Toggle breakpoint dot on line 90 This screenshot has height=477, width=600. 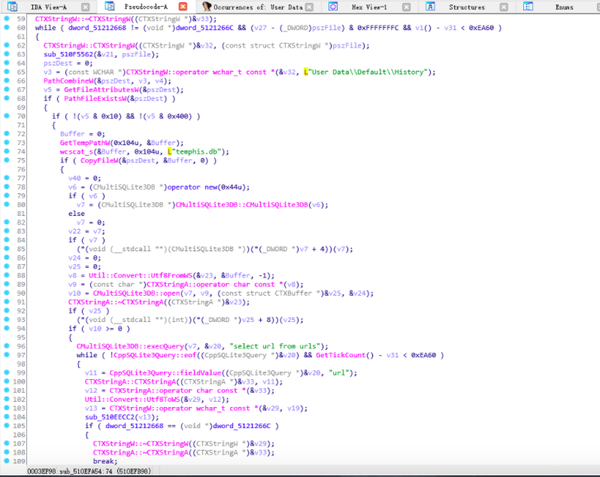(7, 293)
